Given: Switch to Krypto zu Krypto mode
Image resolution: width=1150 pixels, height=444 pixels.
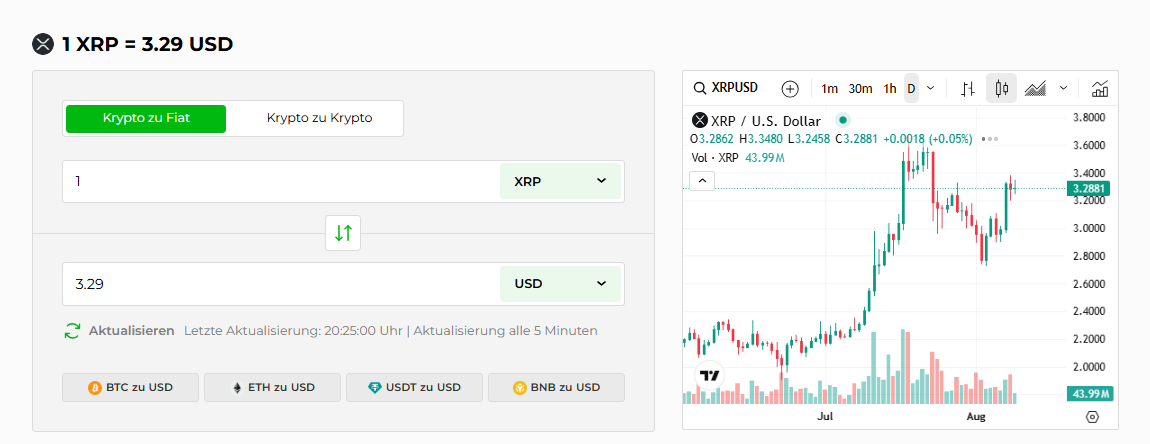Looking at the screenshot, I should point(319,118).
